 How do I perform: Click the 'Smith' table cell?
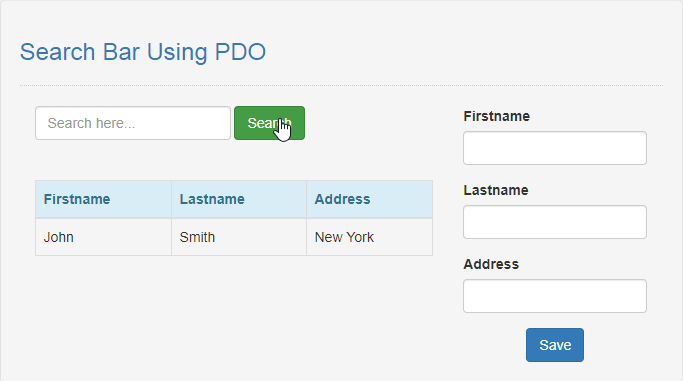[239, 237]
